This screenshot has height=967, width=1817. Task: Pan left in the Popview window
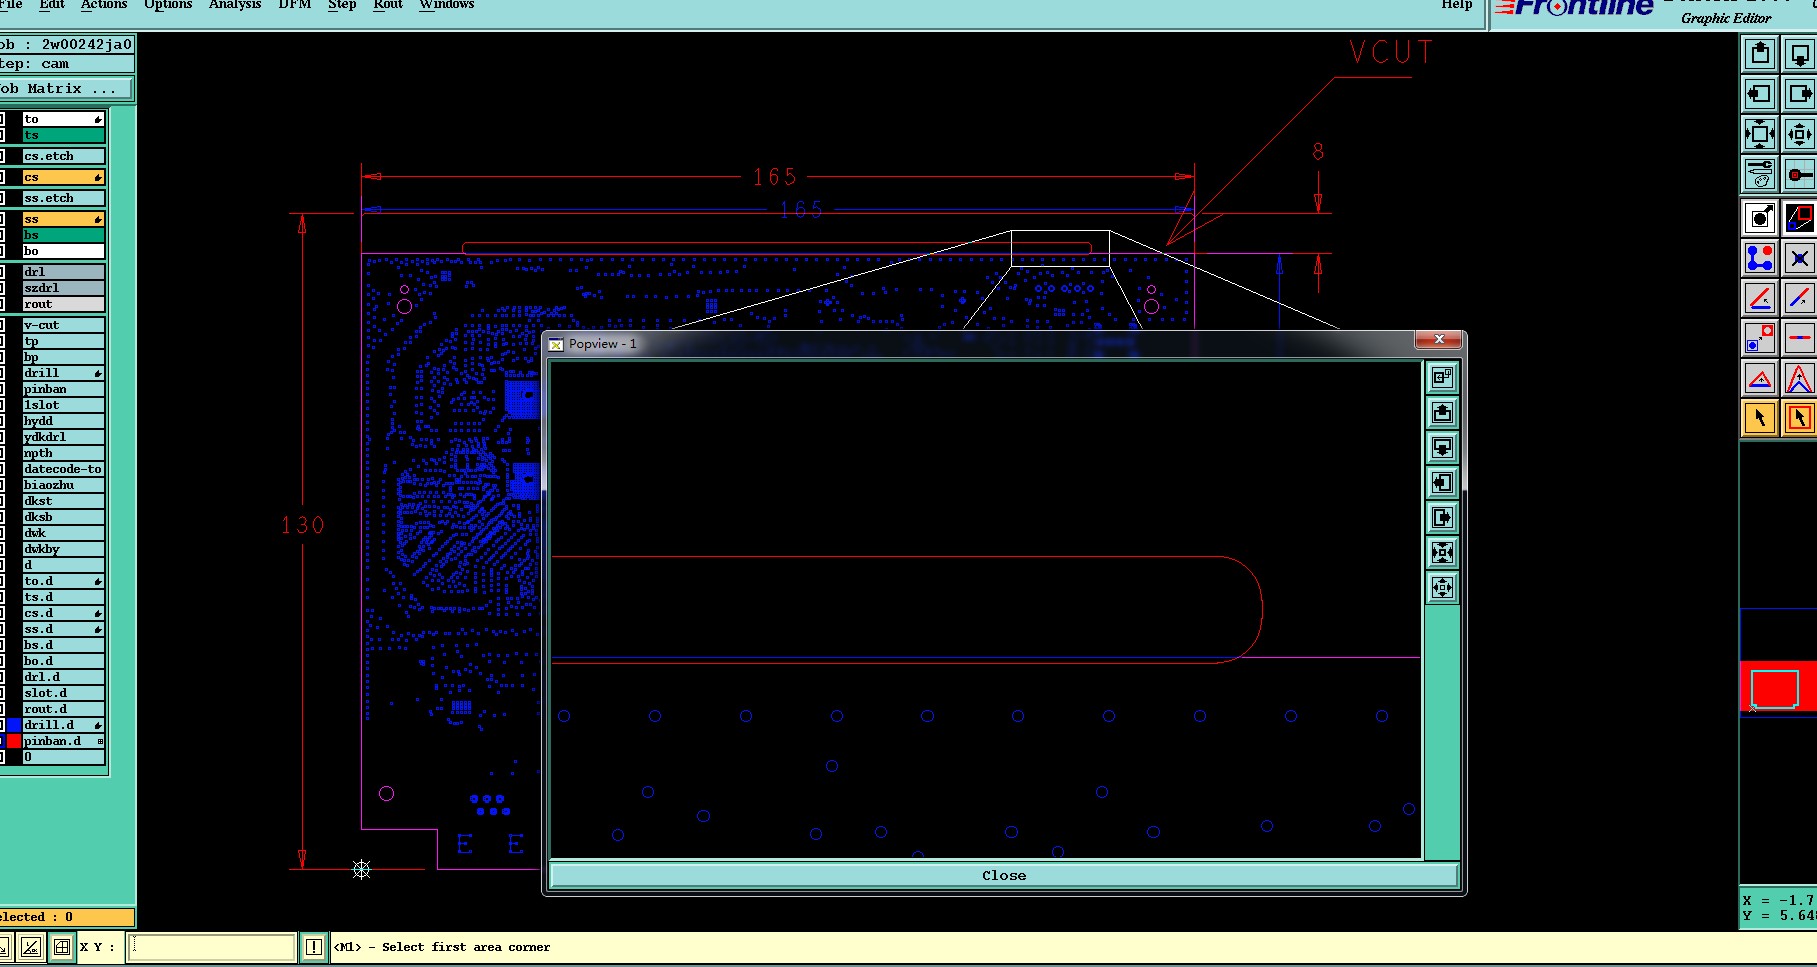(1442, 482)
